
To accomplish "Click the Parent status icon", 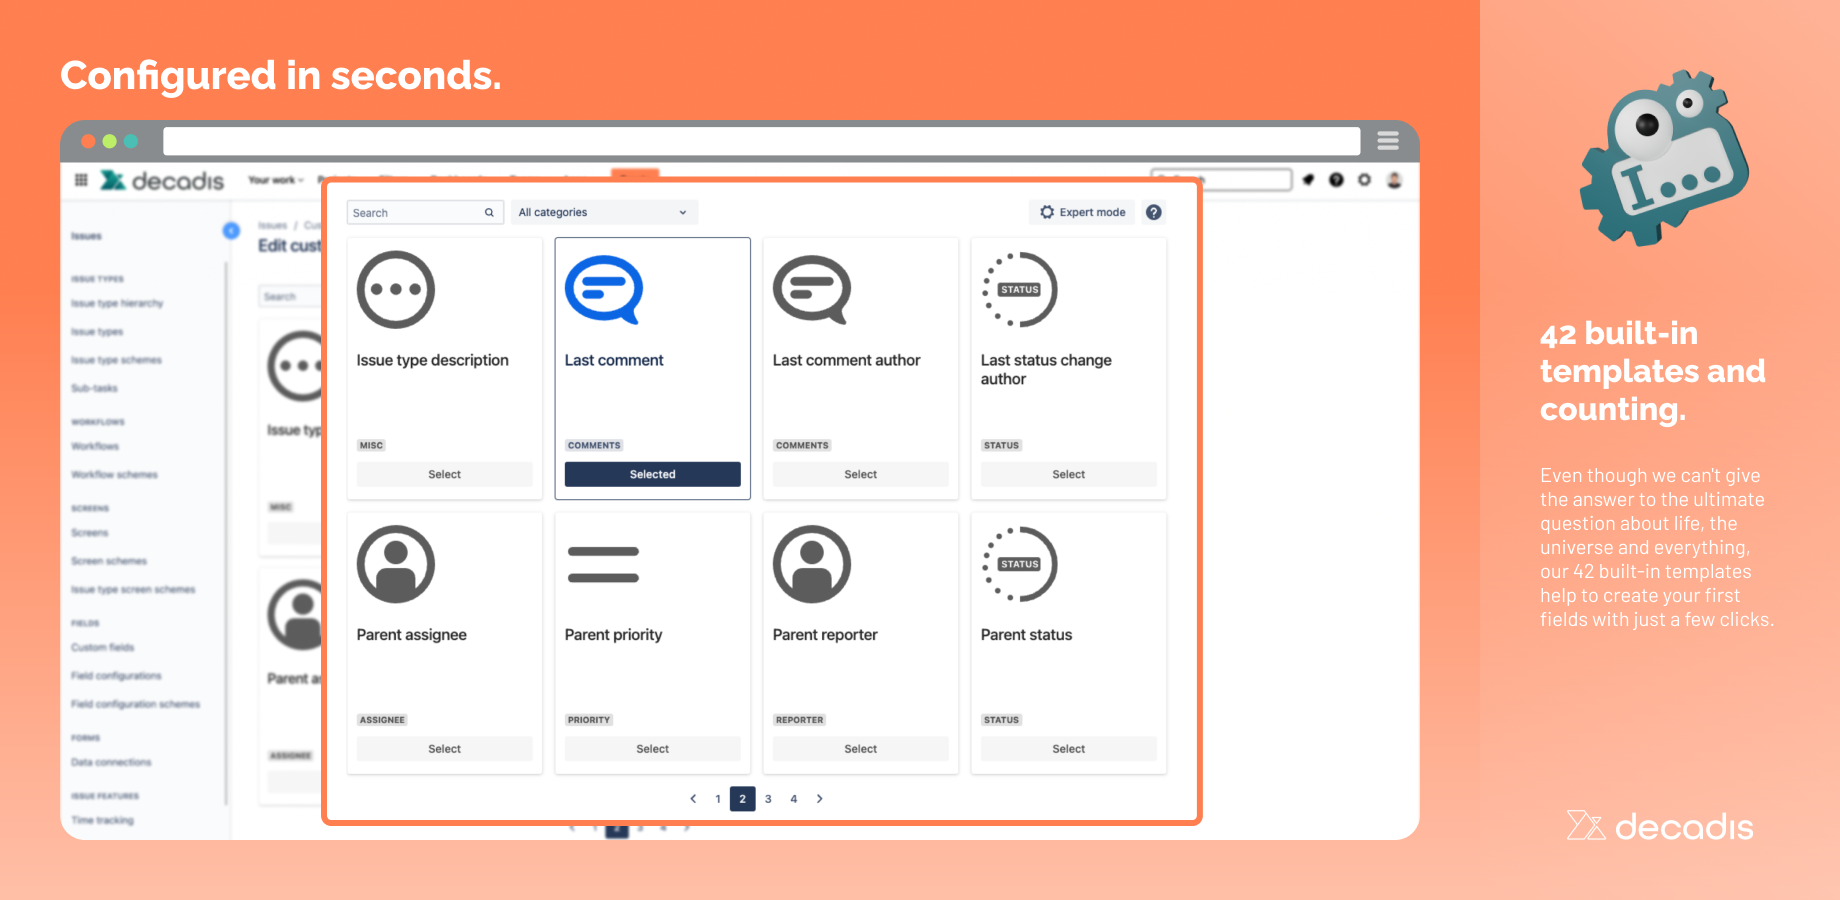I will point(1020,564).
